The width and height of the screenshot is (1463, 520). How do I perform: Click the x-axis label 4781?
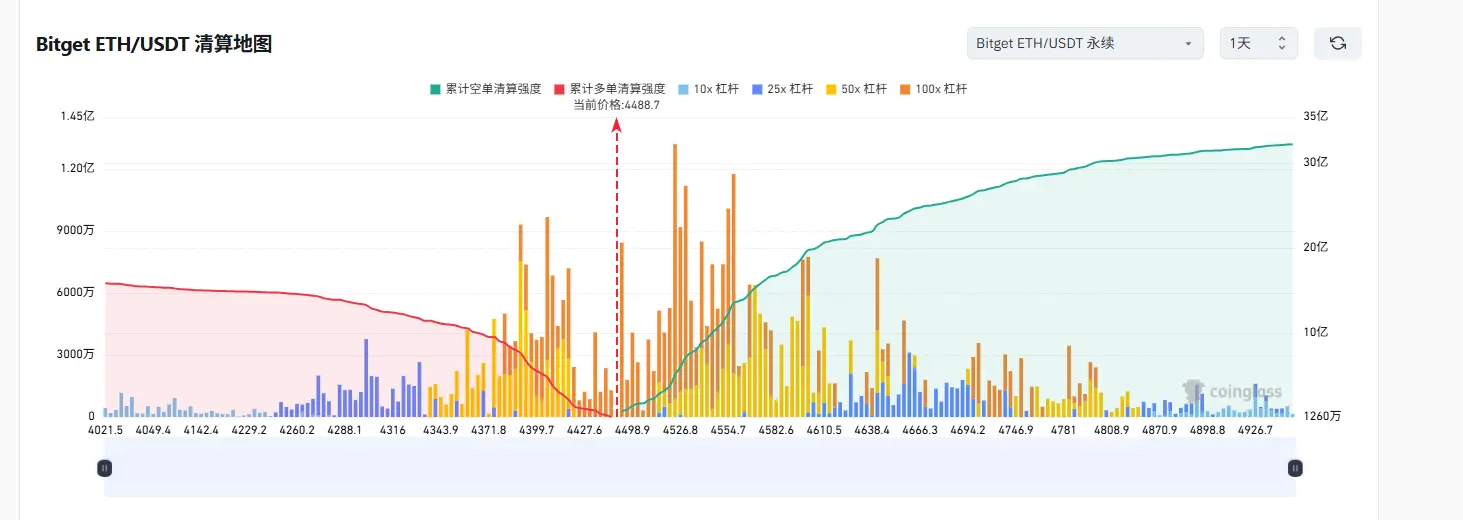[x=1064, y=430]
